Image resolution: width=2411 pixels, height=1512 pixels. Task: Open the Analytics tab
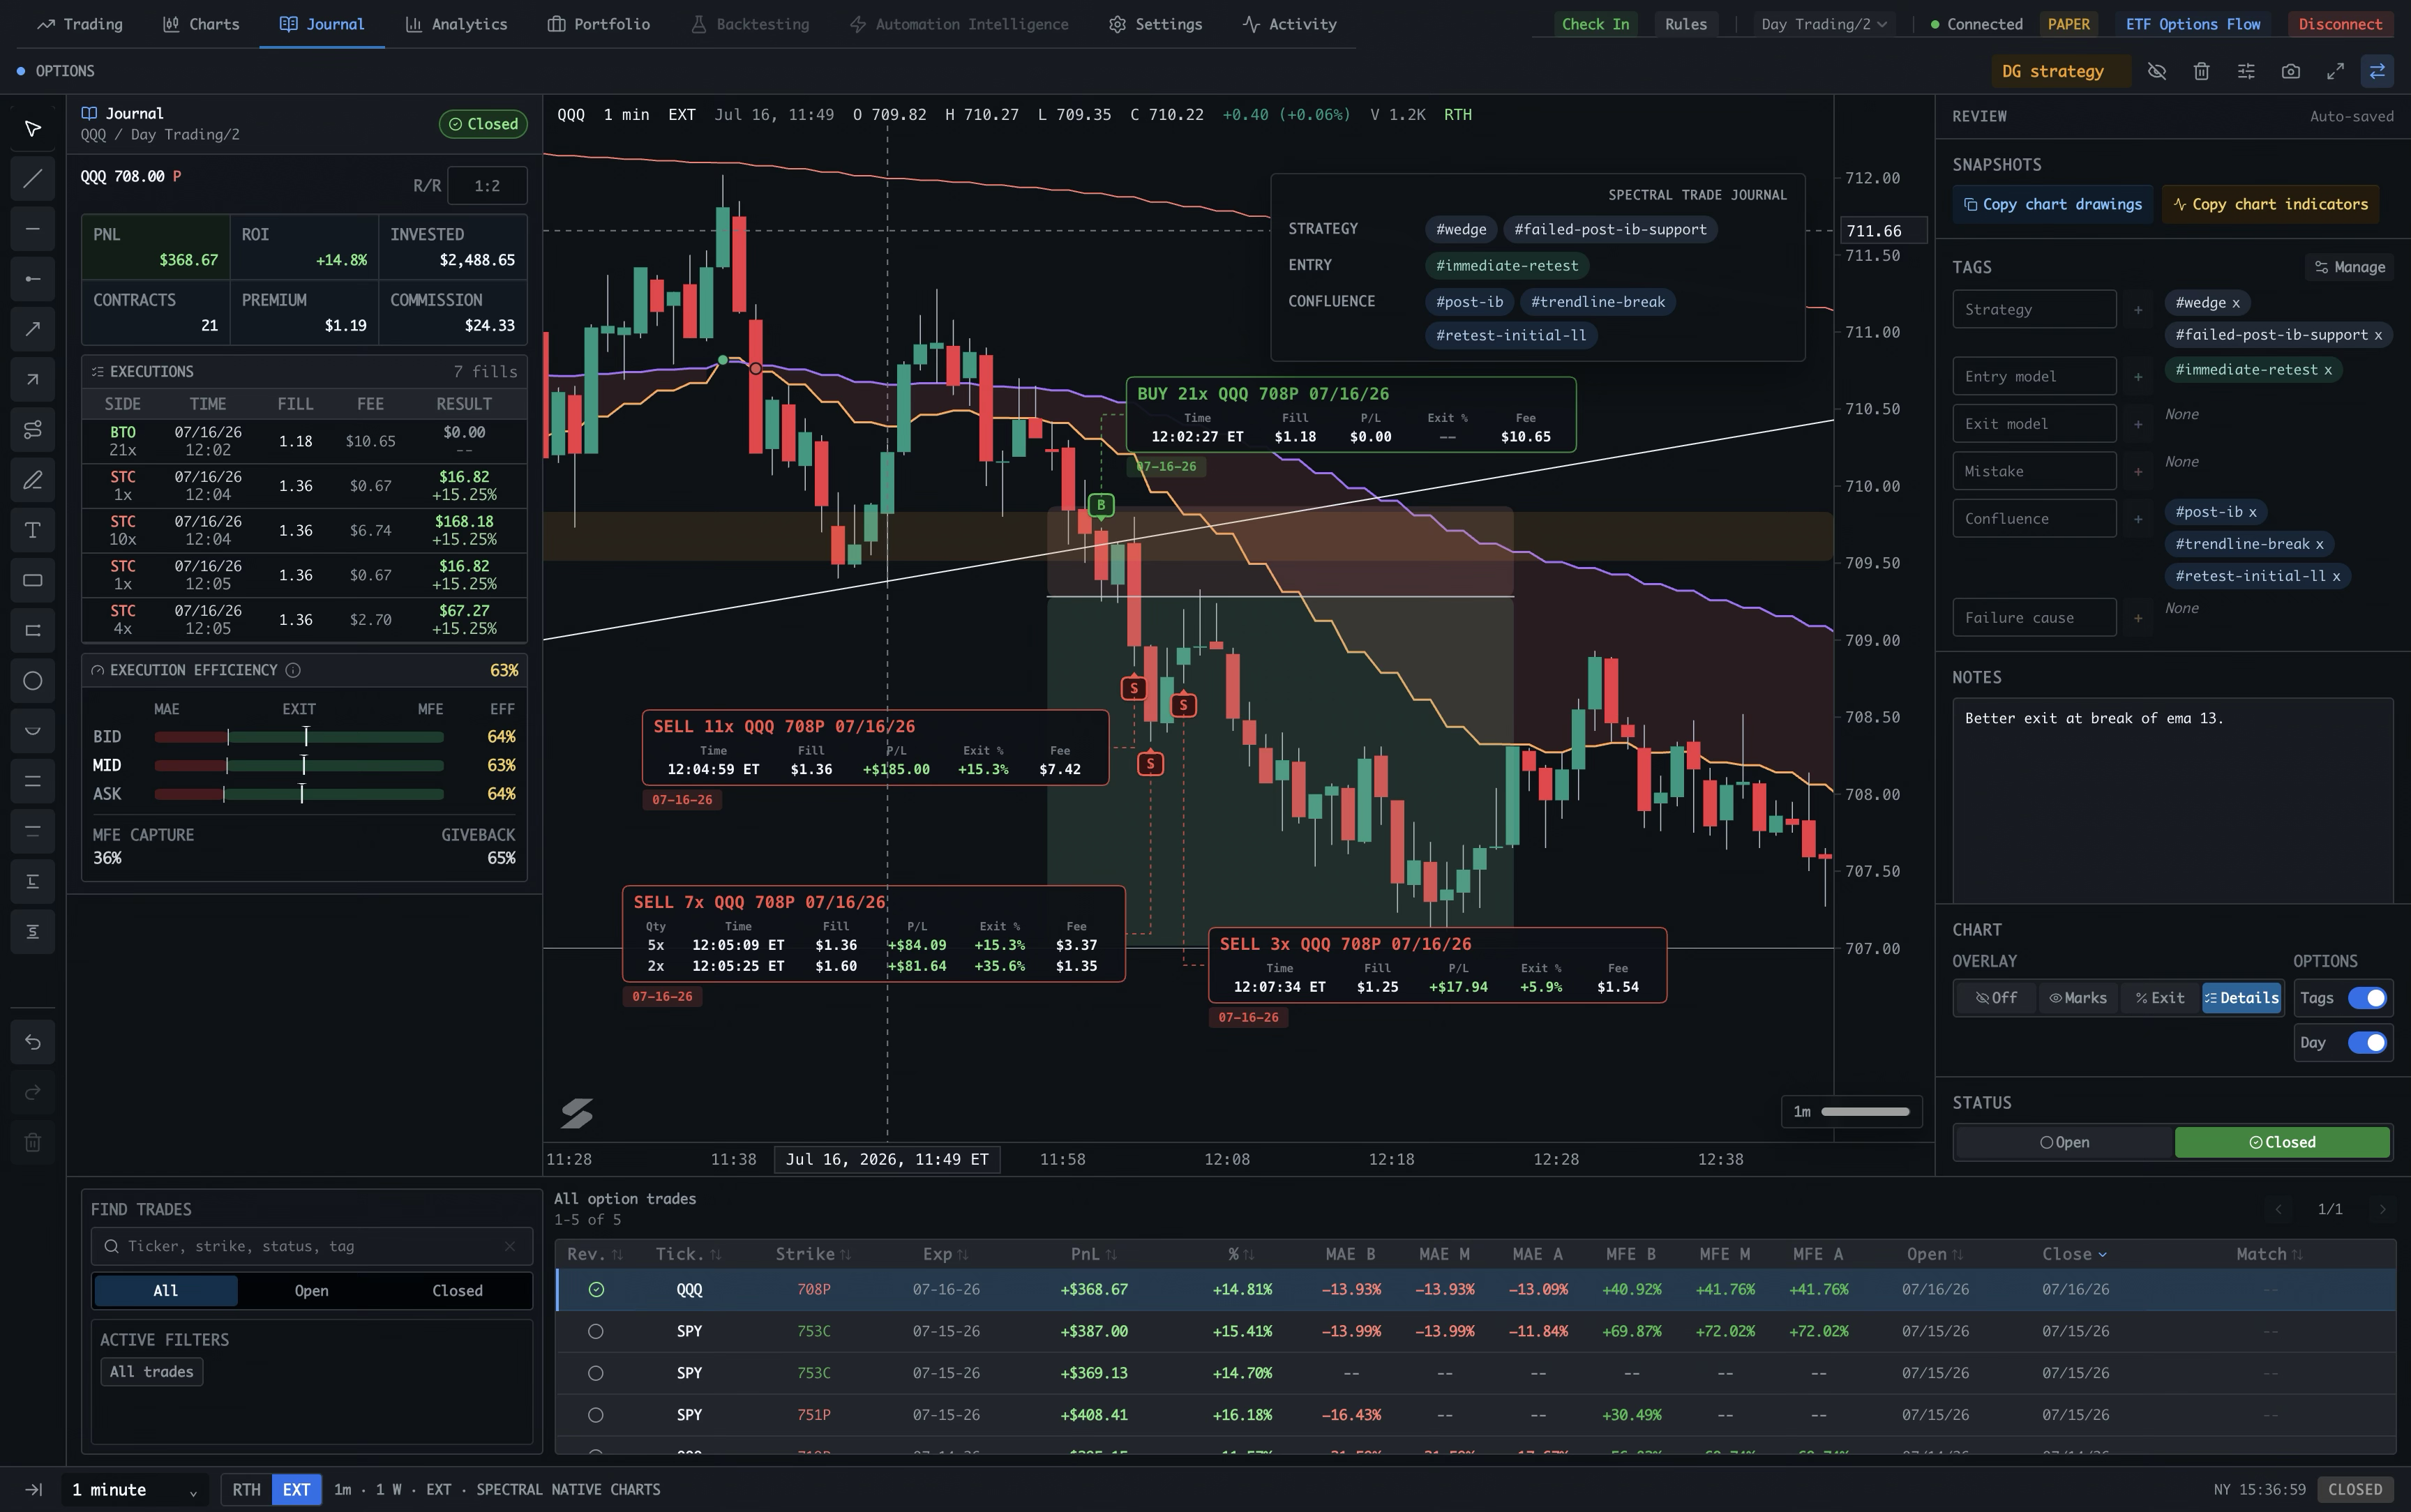click(x=456, y=24)
